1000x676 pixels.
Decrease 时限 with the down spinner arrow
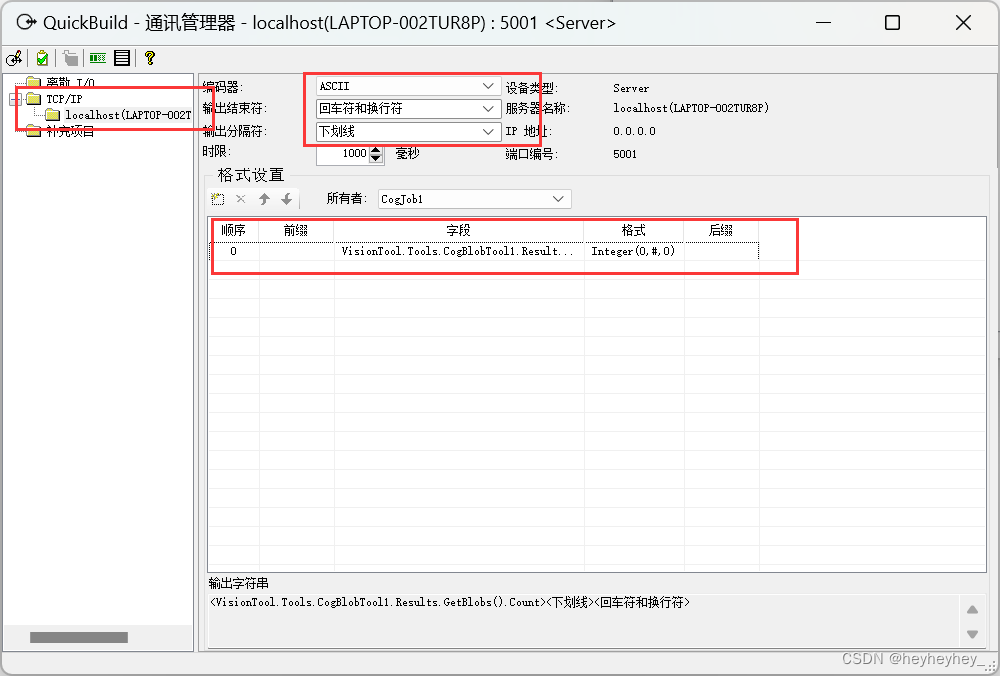pos(376,158)
